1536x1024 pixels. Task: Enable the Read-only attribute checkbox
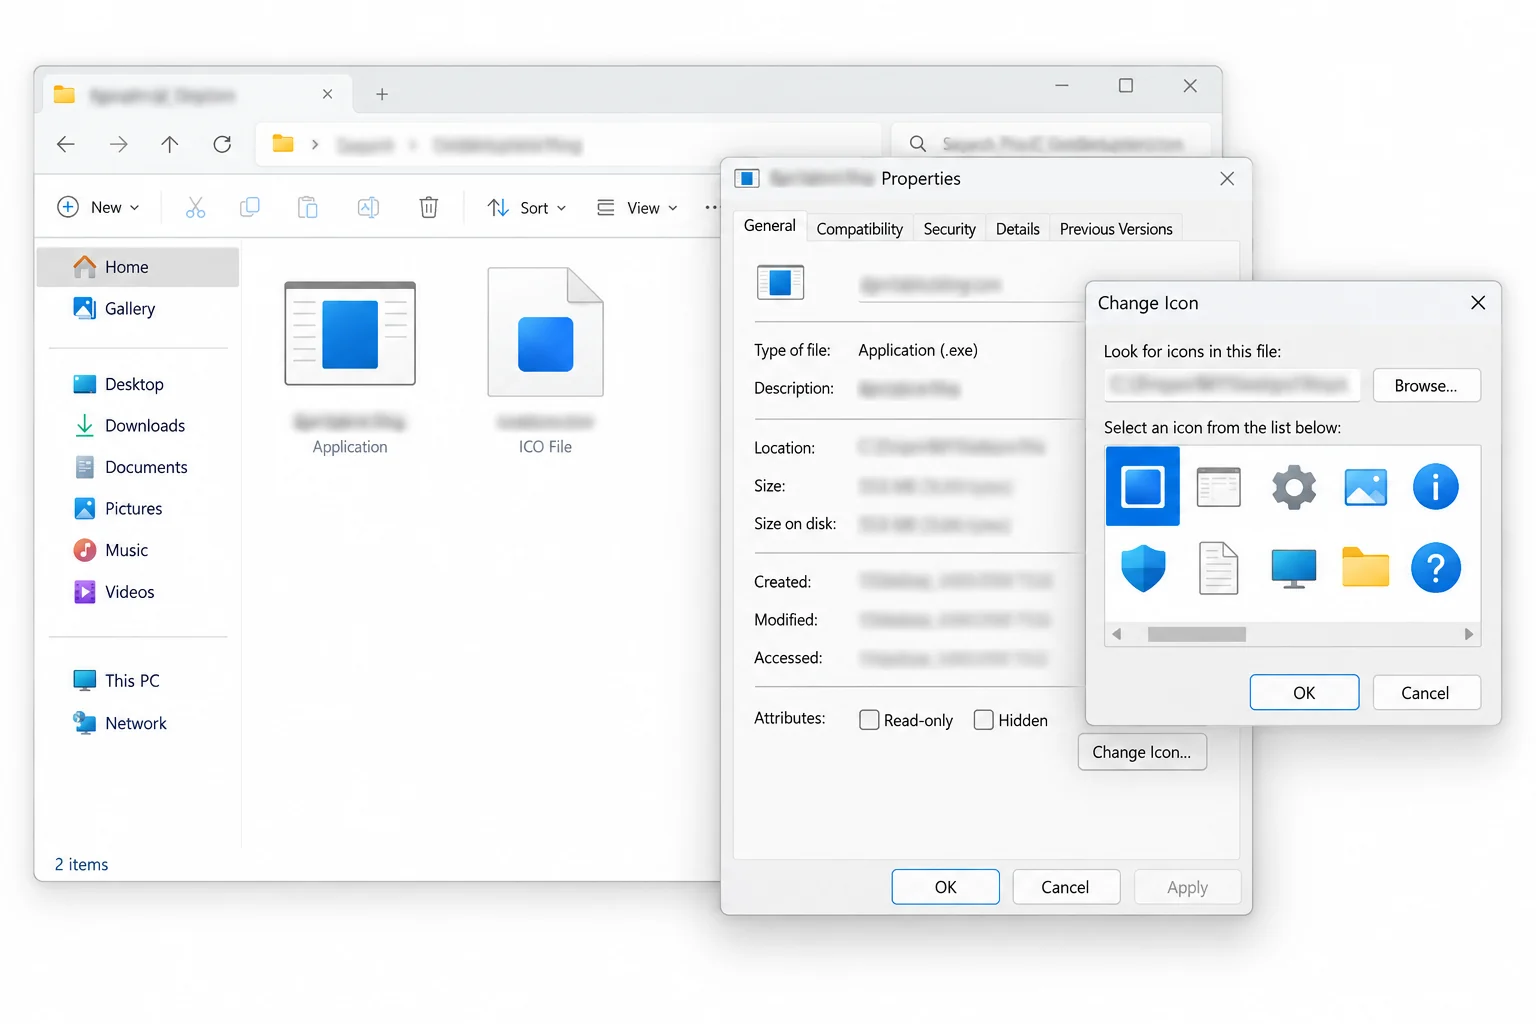[869, 720]
